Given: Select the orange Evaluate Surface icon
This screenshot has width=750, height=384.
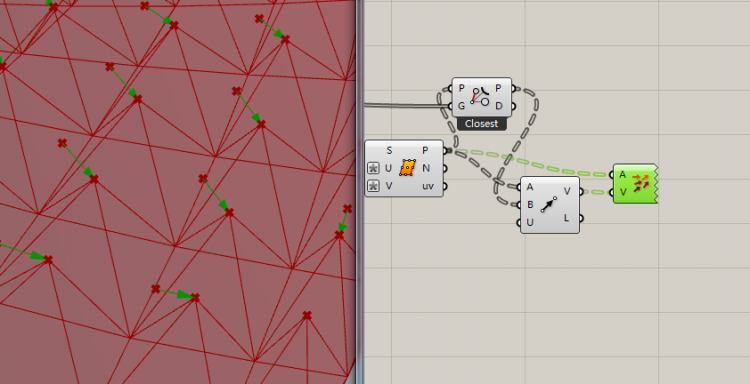Looking at the screenshot, I should click(x=408, y=168).
